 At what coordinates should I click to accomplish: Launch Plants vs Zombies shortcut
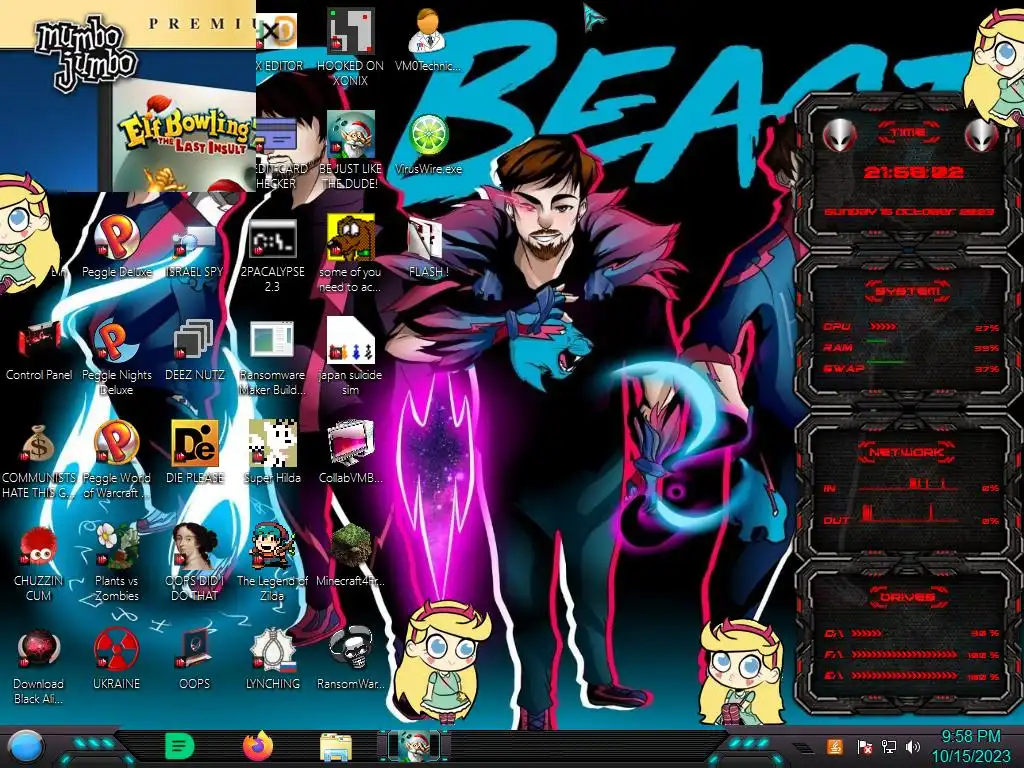click(x=116, y=562)
